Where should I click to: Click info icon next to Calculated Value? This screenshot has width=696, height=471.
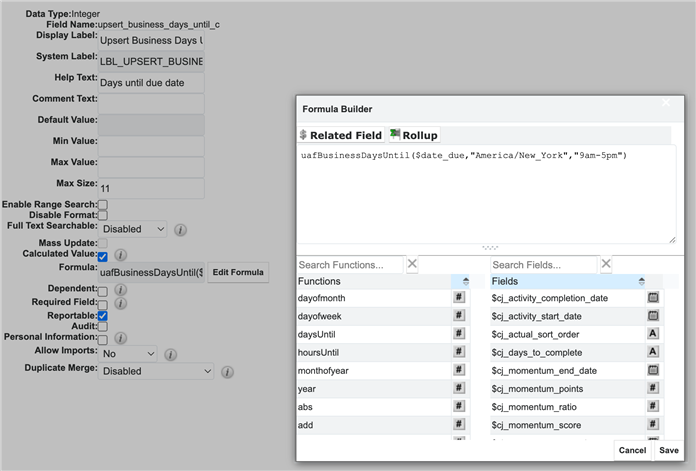point(120,256)
